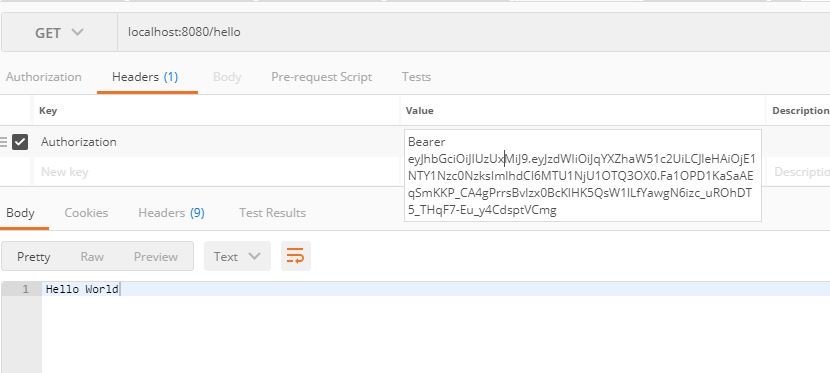Open the request Body tab
The width and height of the screenshot is (830, 373).
(227, 77)
